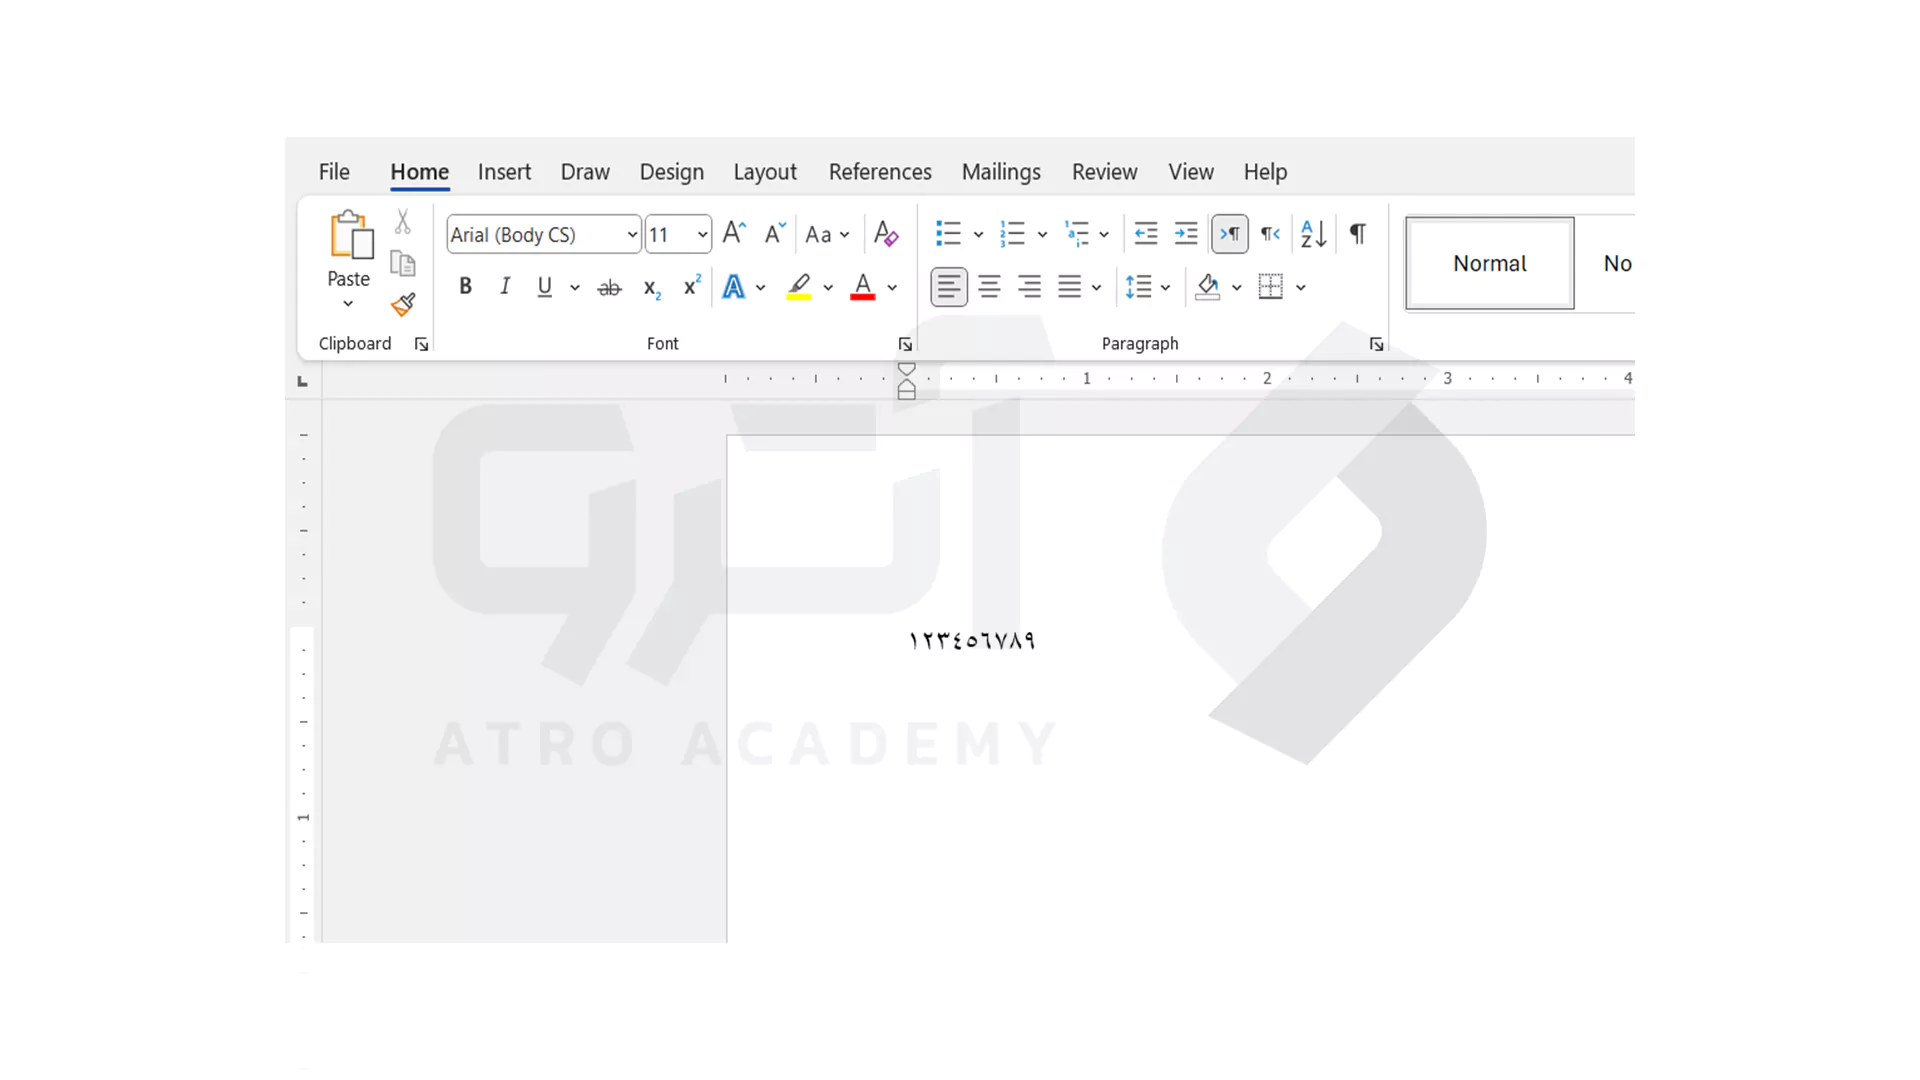
Task: Open the Paragraph dialog launcher
Action: click(1376, 344)
